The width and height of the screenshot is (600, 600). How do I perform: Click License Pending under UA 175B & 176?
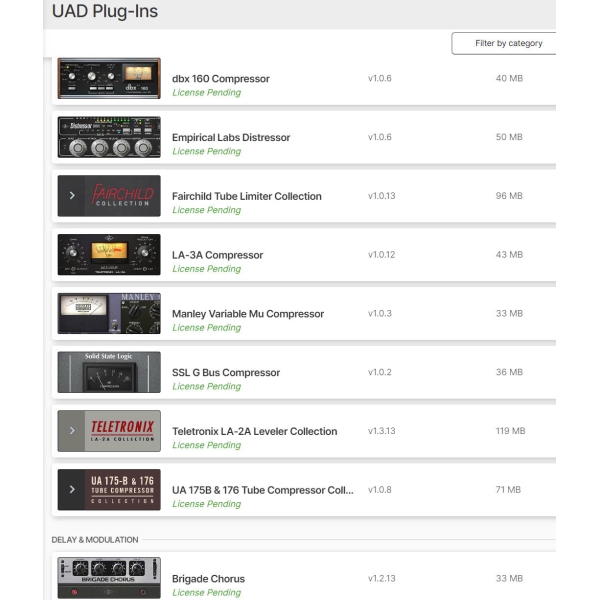point(207,504)
